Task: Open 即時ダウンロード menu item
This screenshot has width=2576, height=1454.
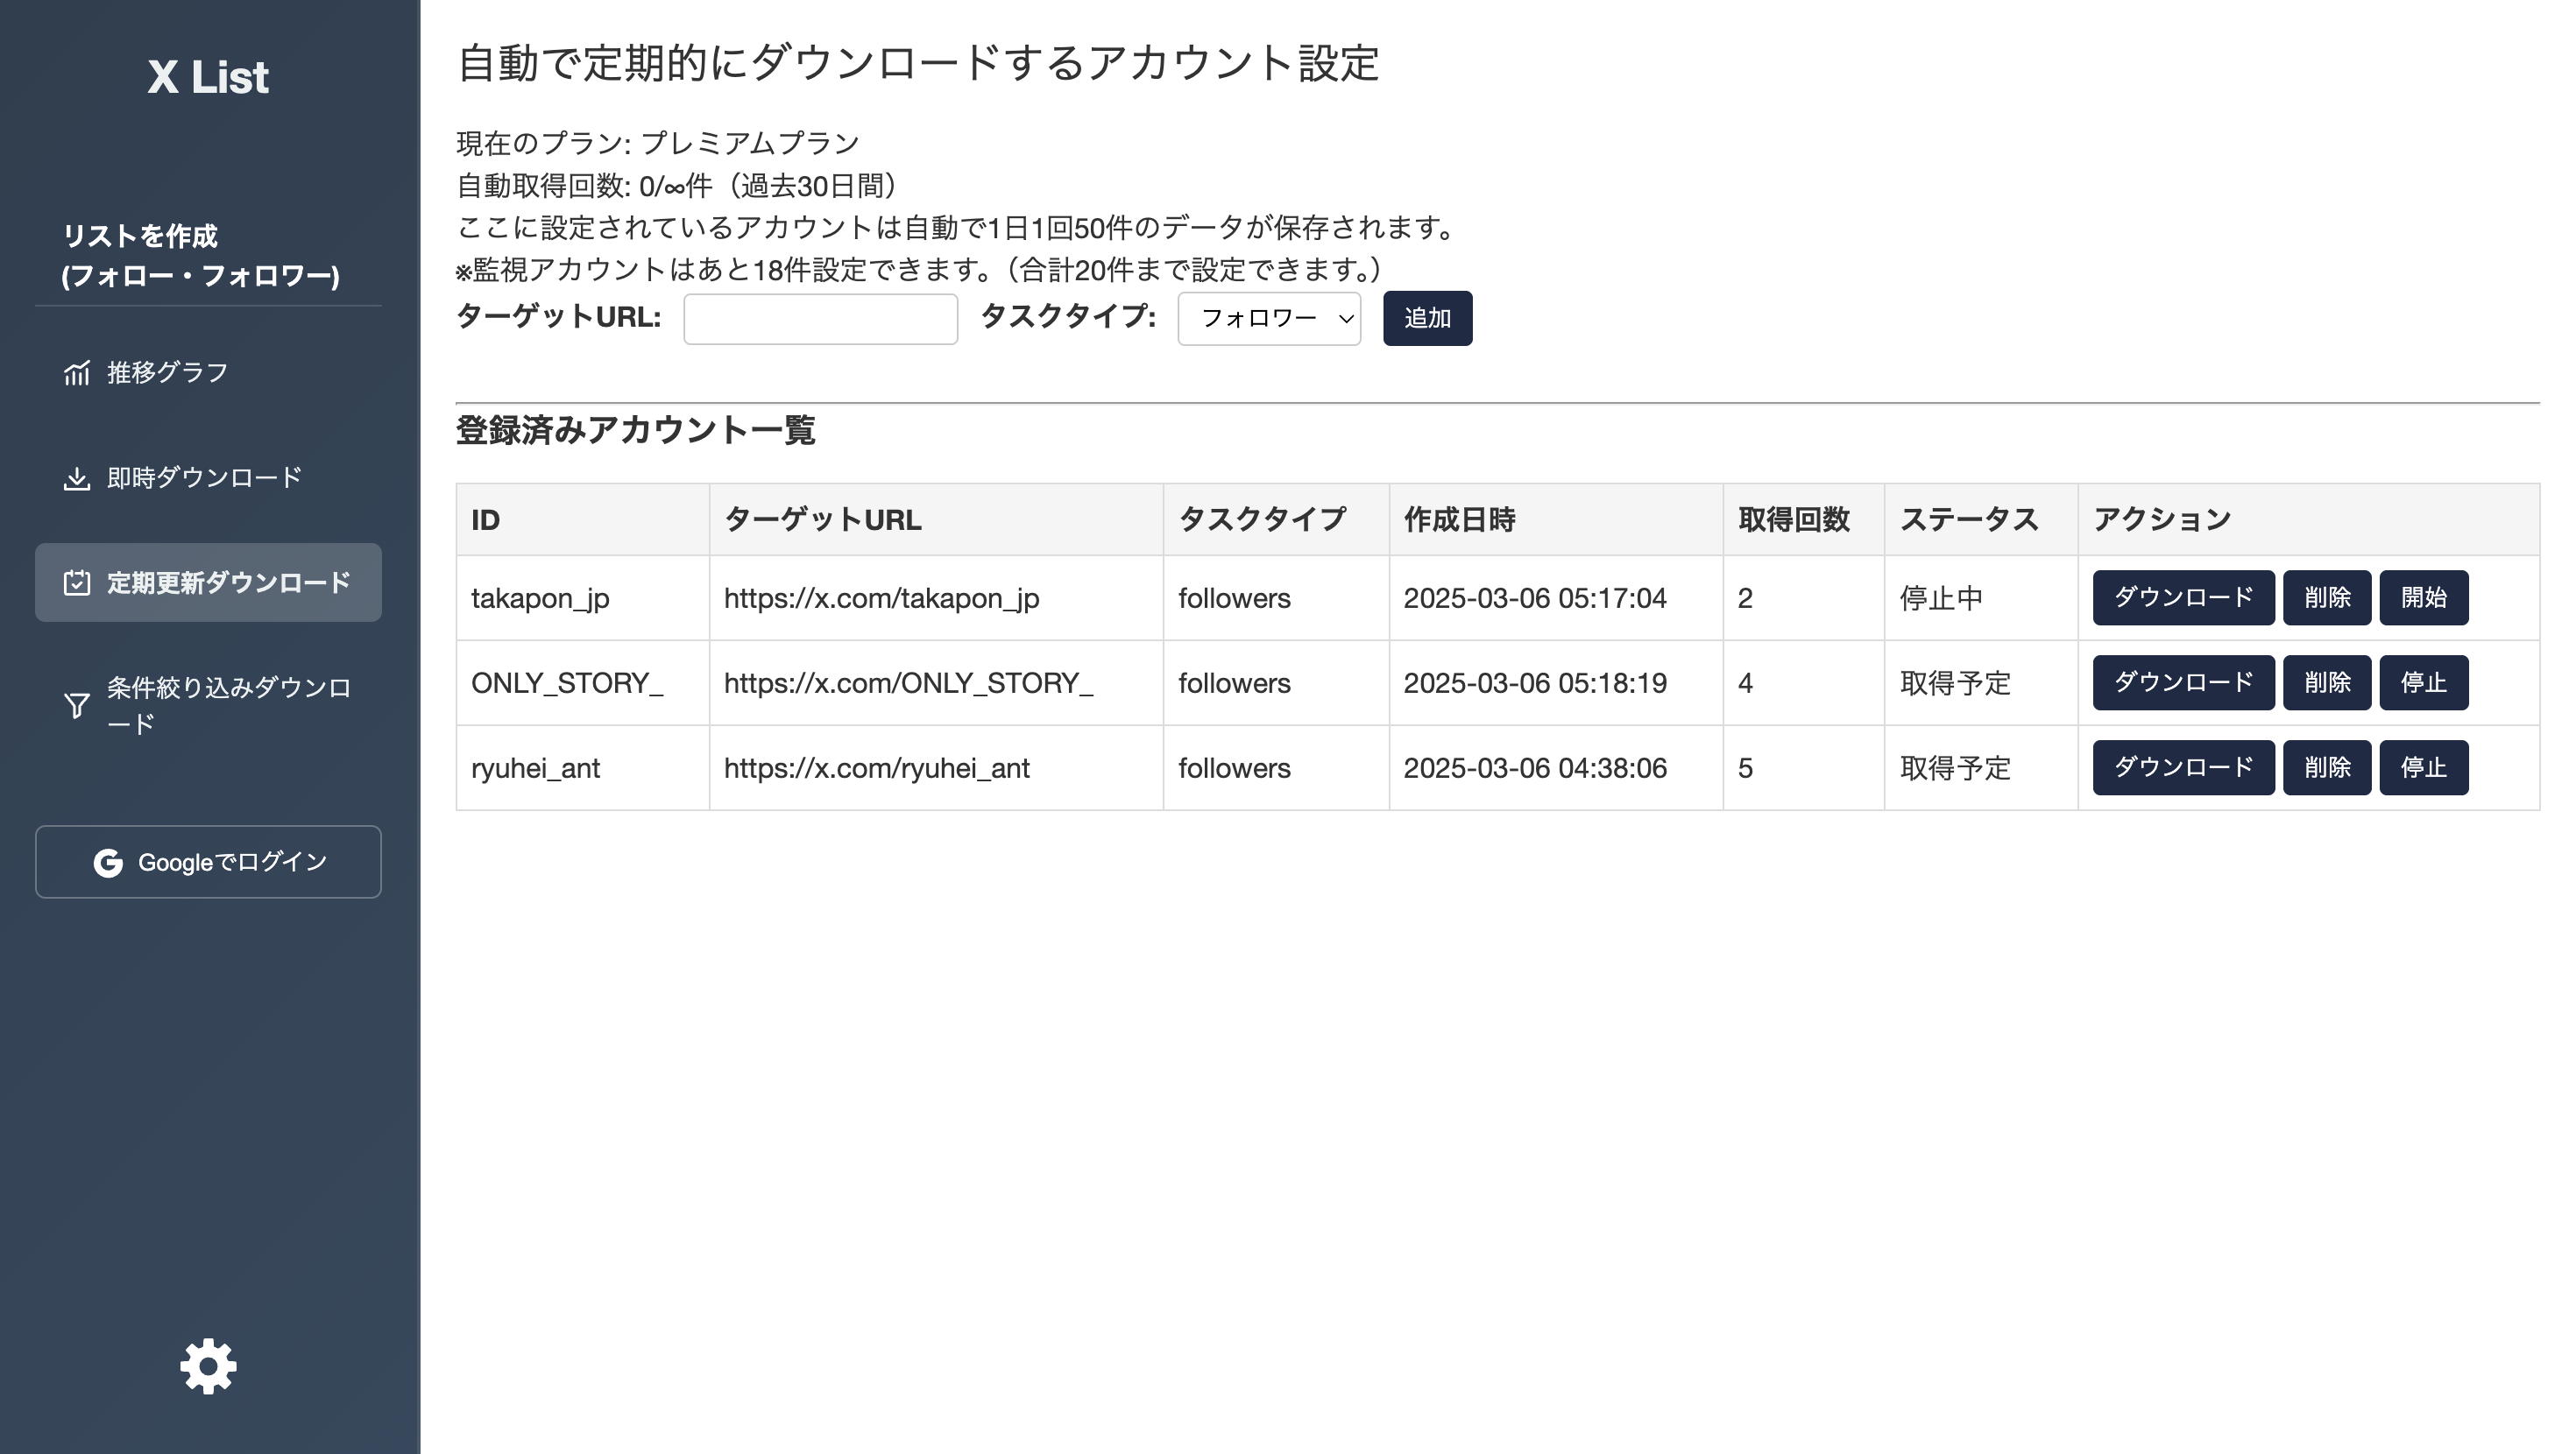Action: (x=208, y=478)
